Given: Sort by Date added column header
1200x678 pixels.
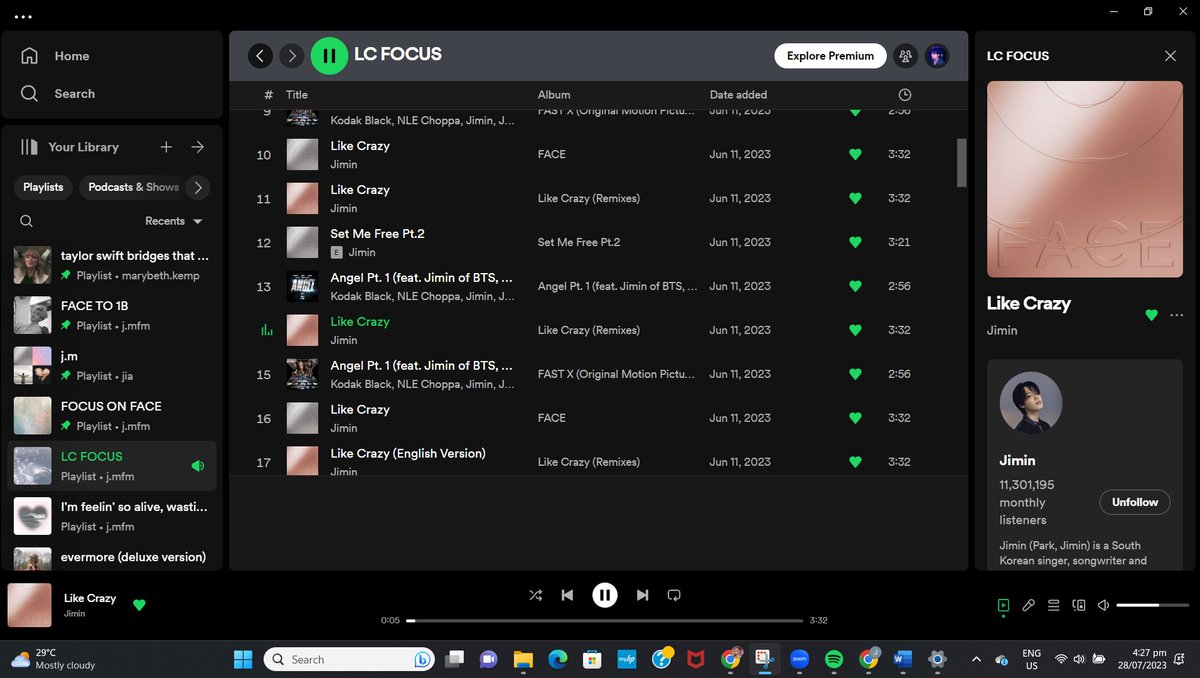Looking at the screenshot, I should tap(738, 95).
